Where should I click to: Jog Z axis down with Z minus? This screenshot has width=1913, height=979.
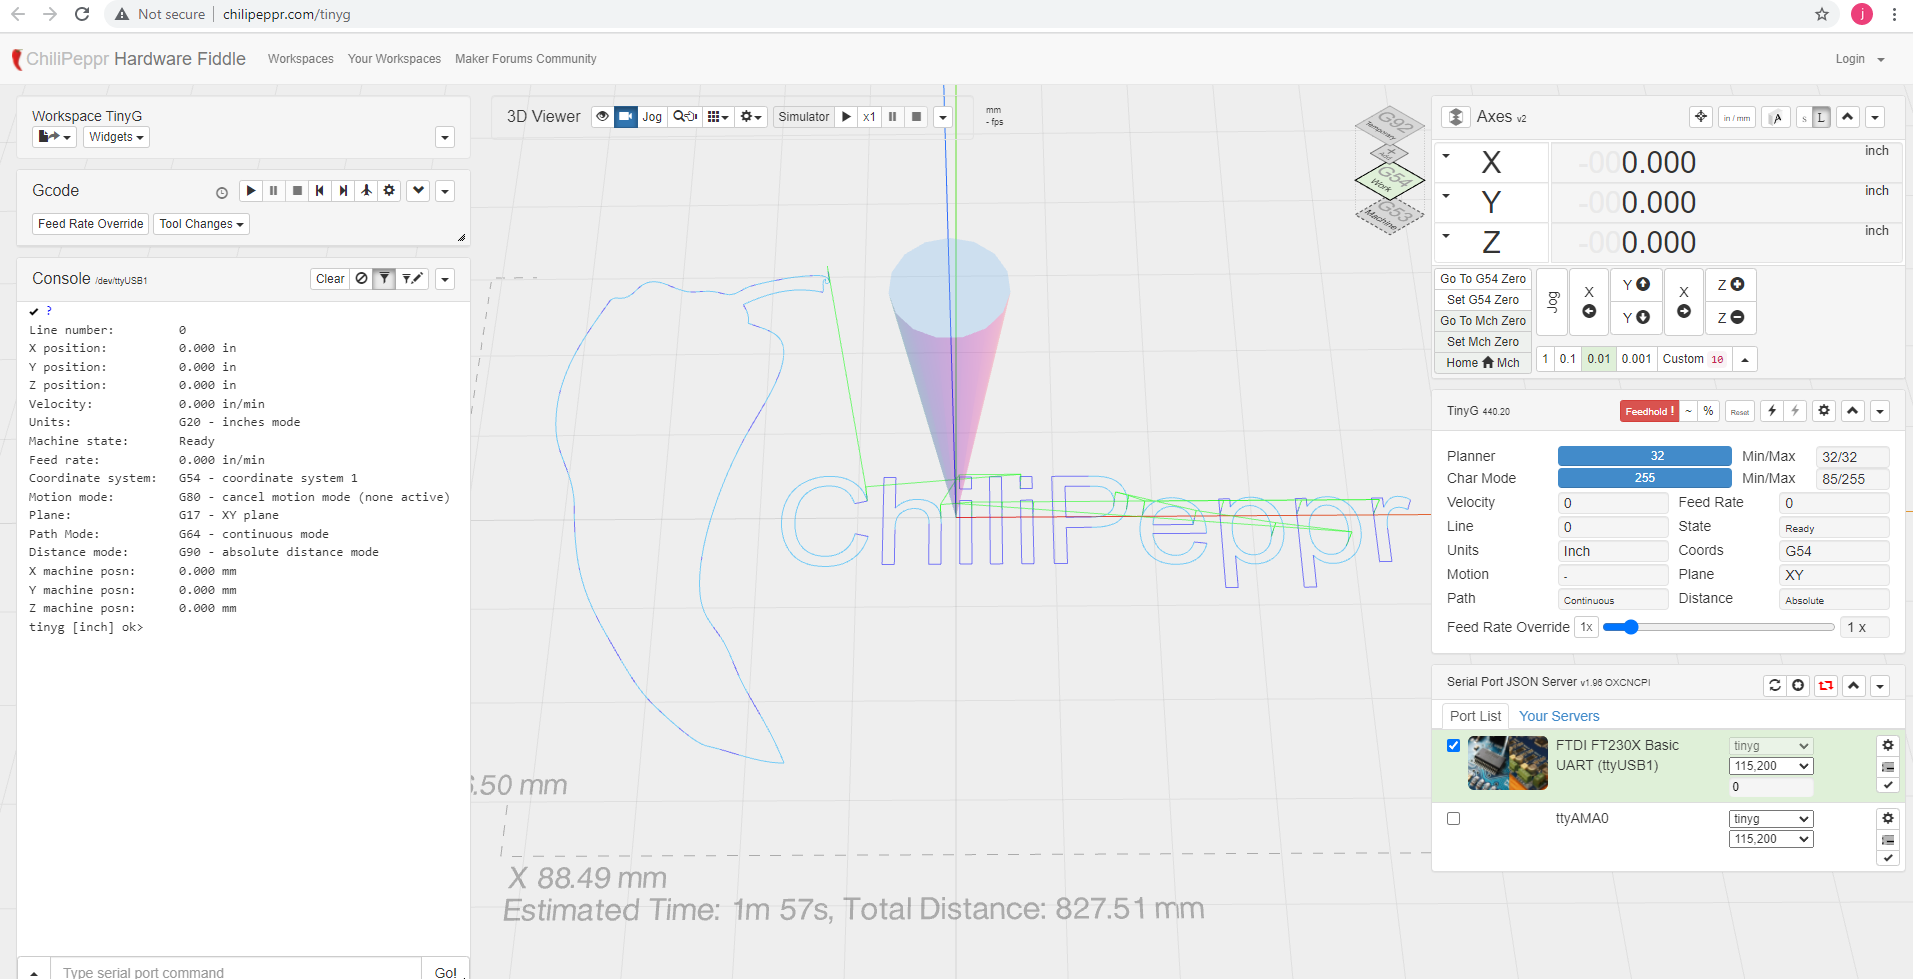click(1731, 318)
